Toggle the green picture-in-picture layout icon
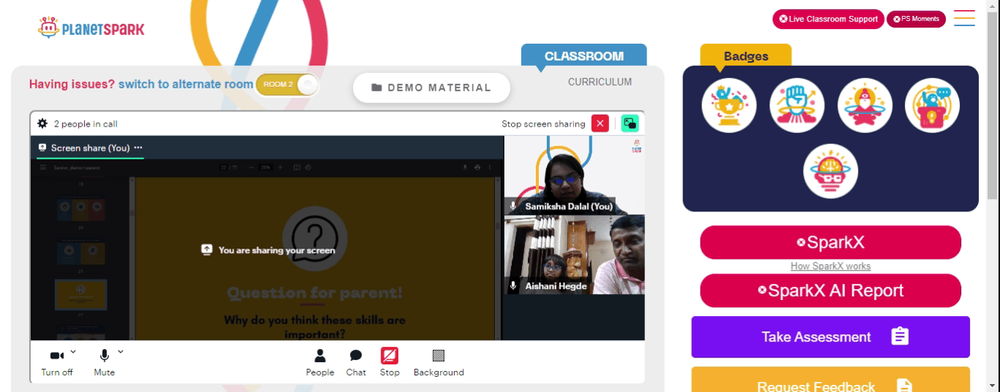The width and height of the screenshot is (1000, 392). [x=630, y=124]
